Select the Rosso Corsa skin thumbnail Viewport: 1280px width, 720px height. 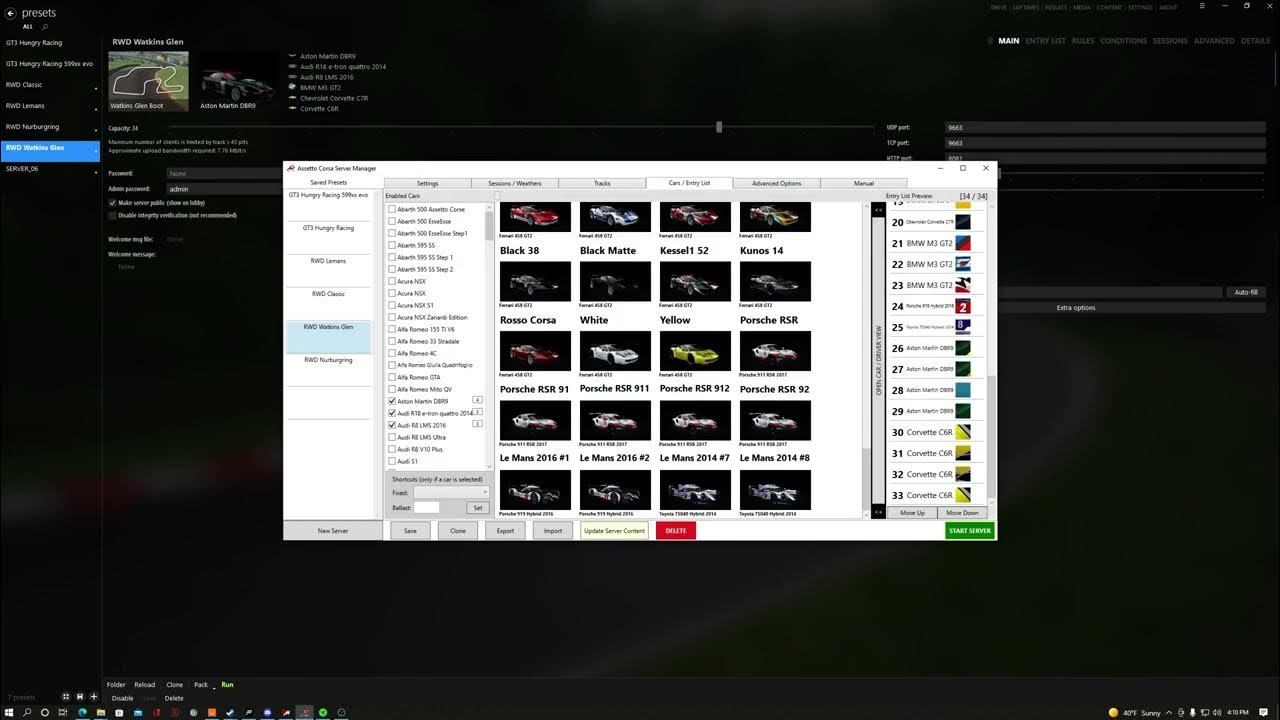pos(535,351)
